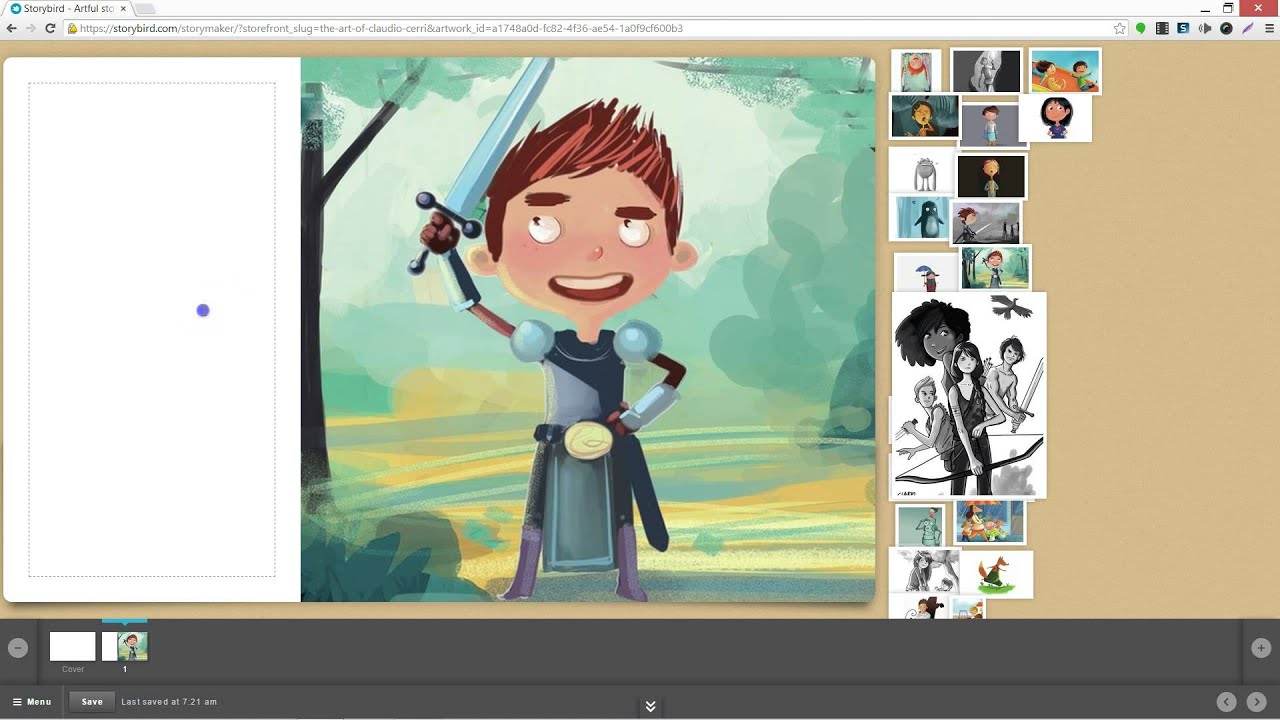Open the Storybird Menu
1280x720 pixels.
32,702
